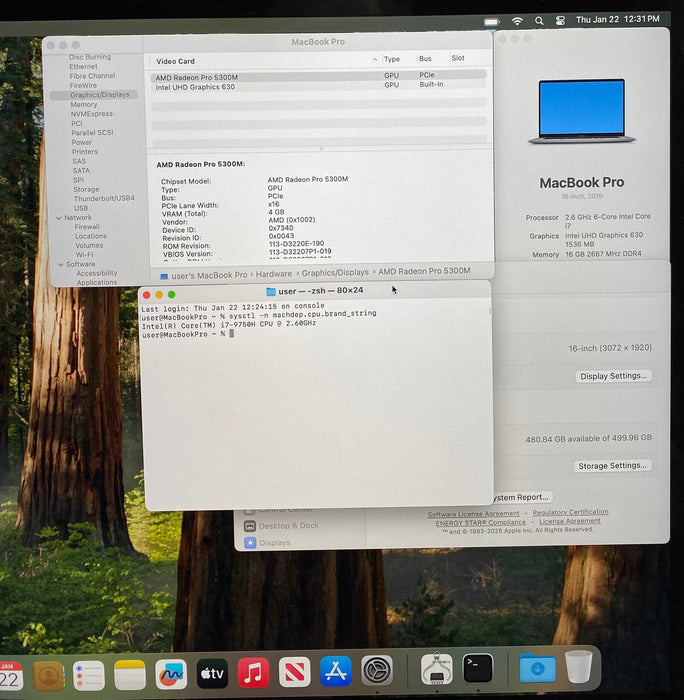Select Thunderbolt/USB4 in sidebar

point(104,198)
